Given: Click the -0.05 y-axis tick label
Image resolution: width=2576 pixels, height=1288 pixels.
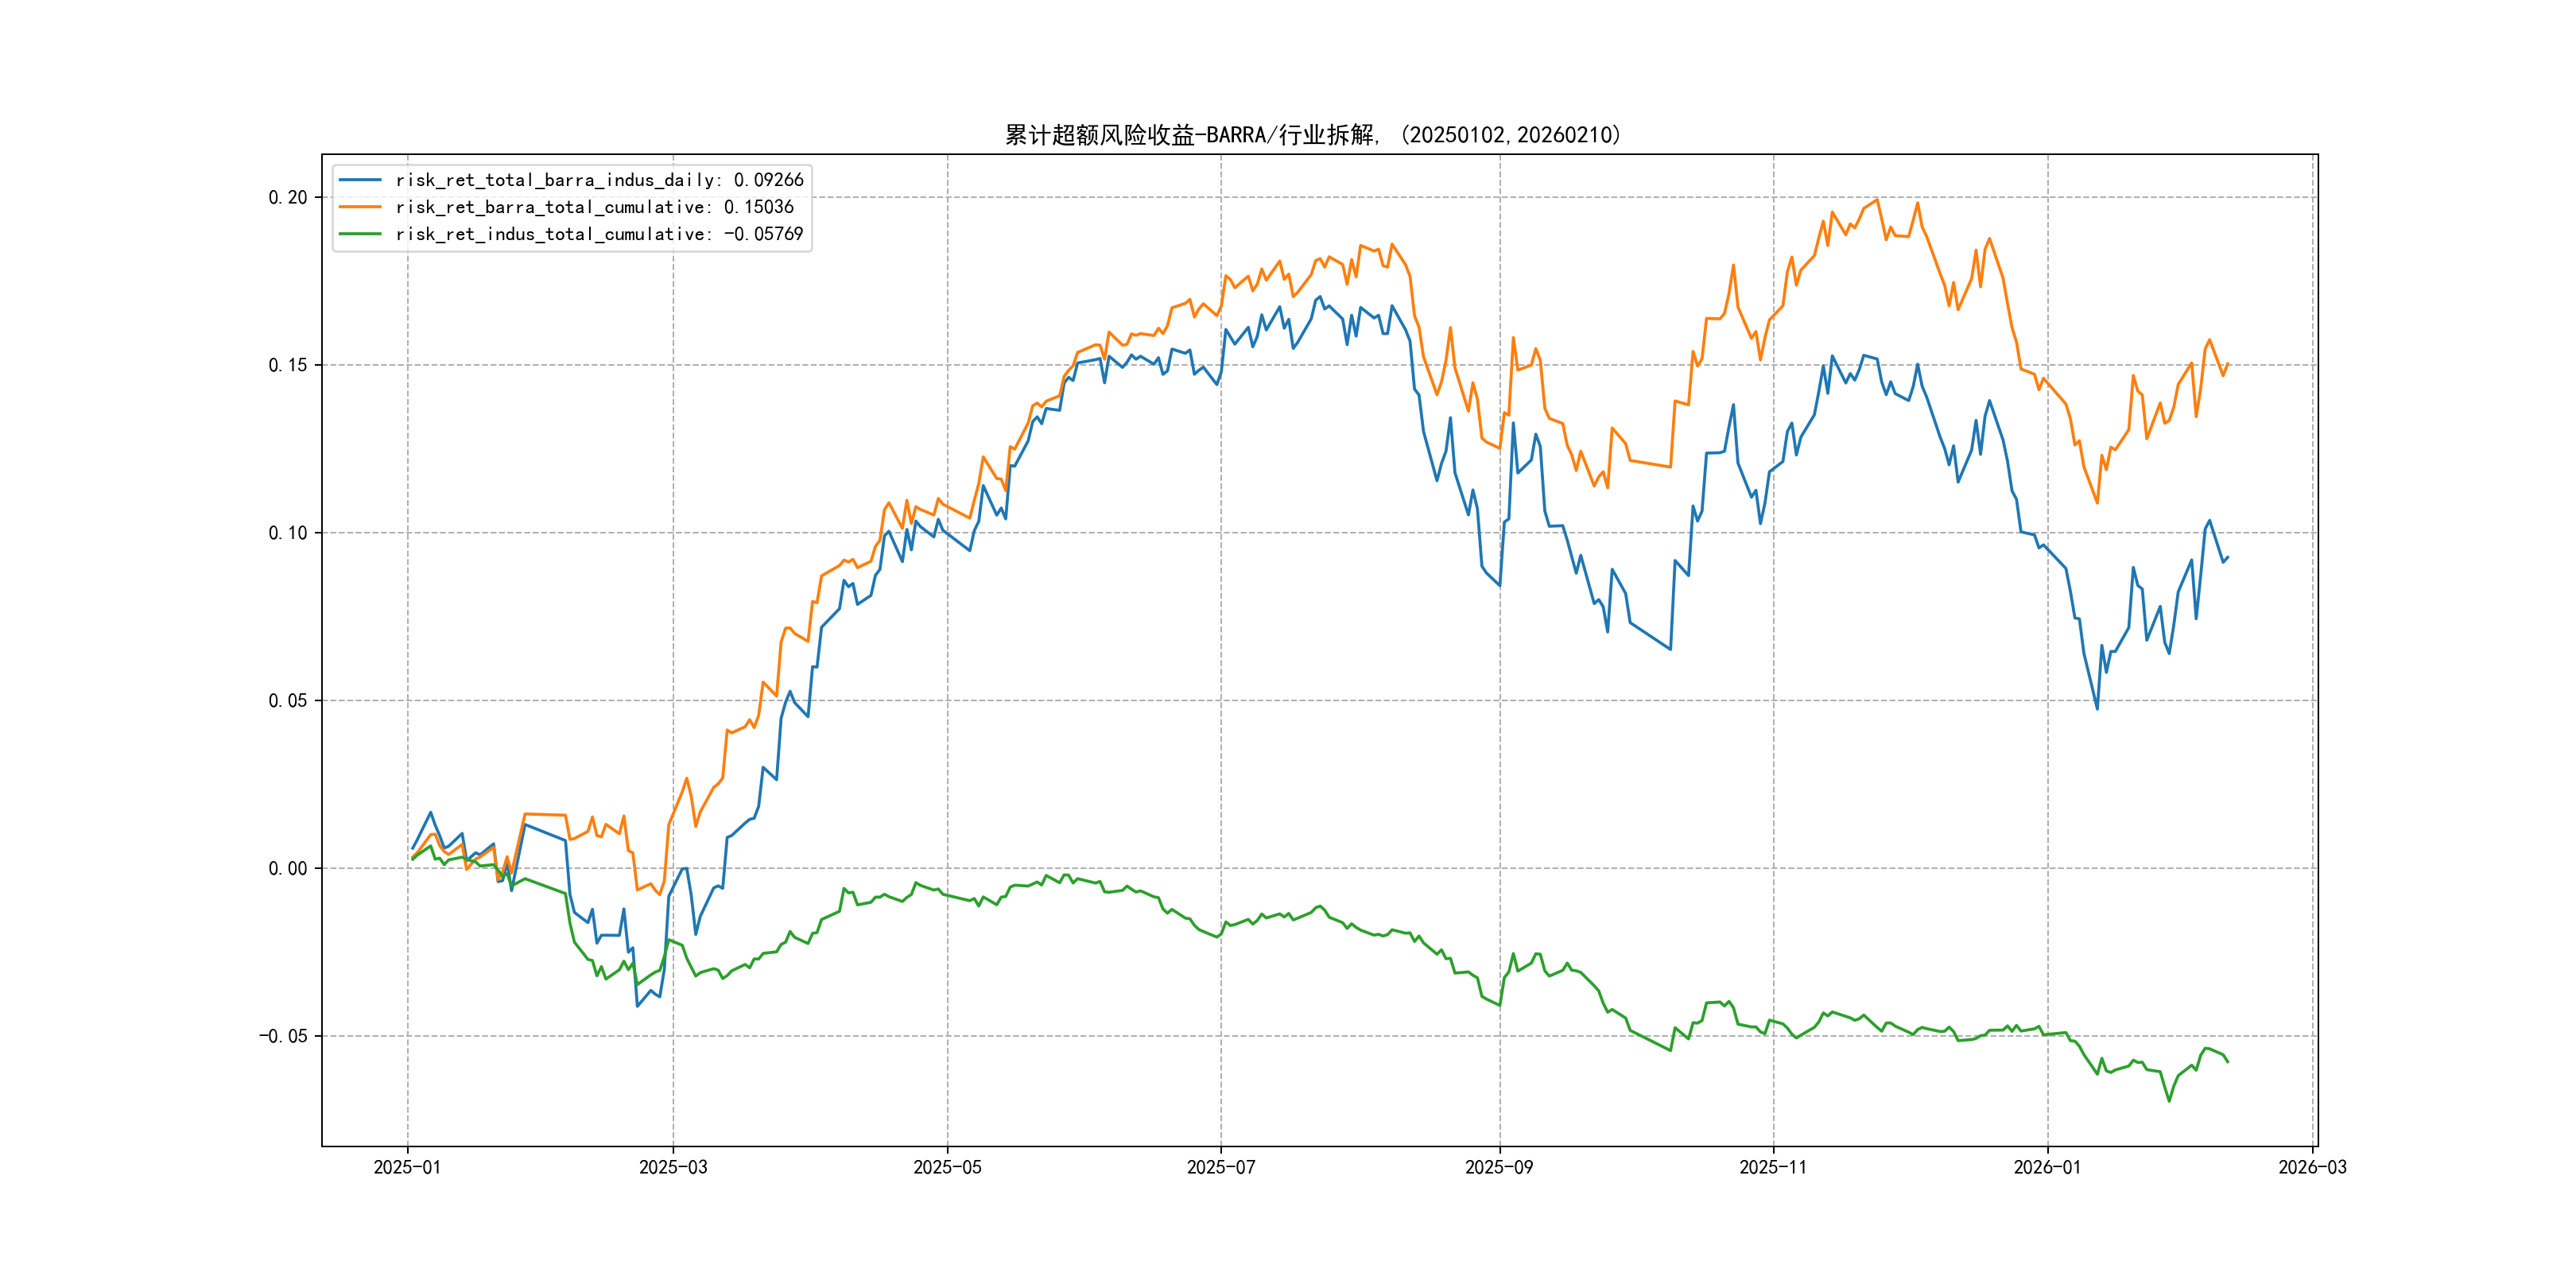Looking at the screenshot, I should pyautogui.click(x=283, y=1036).
